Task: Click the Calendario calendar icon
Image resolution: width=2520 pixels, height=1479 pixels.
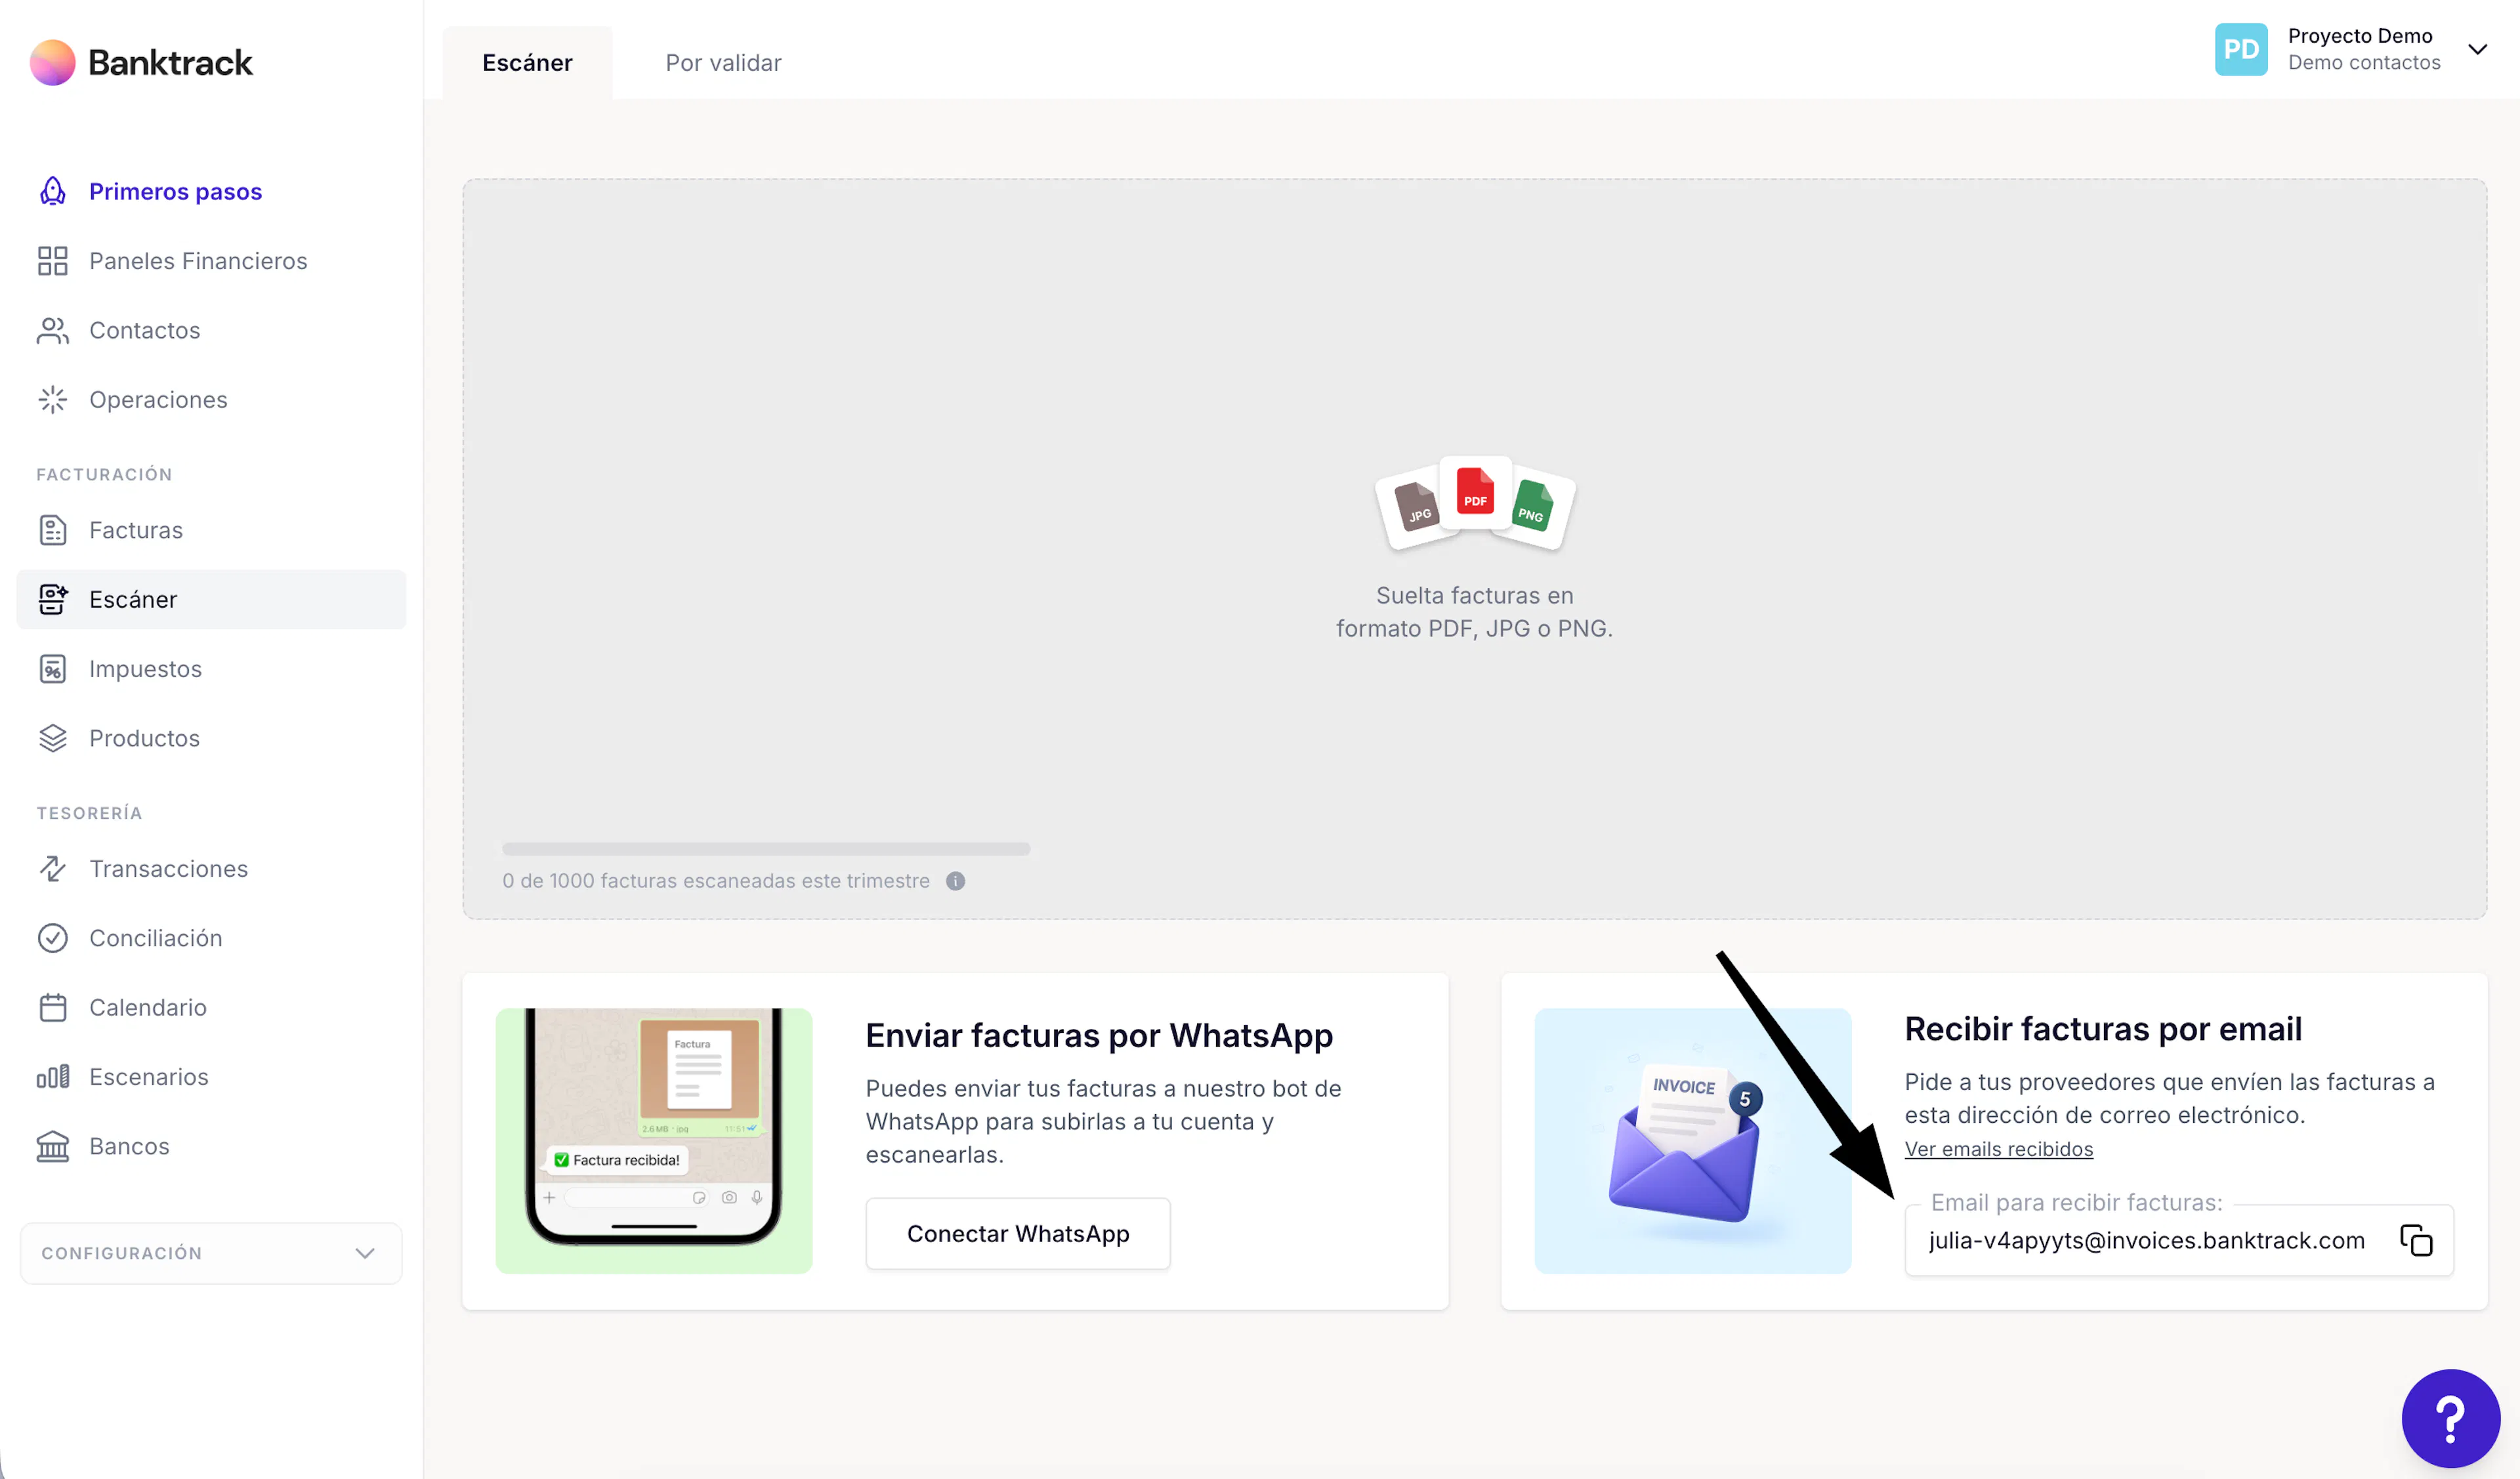Action: click(x=52, y=1007)
